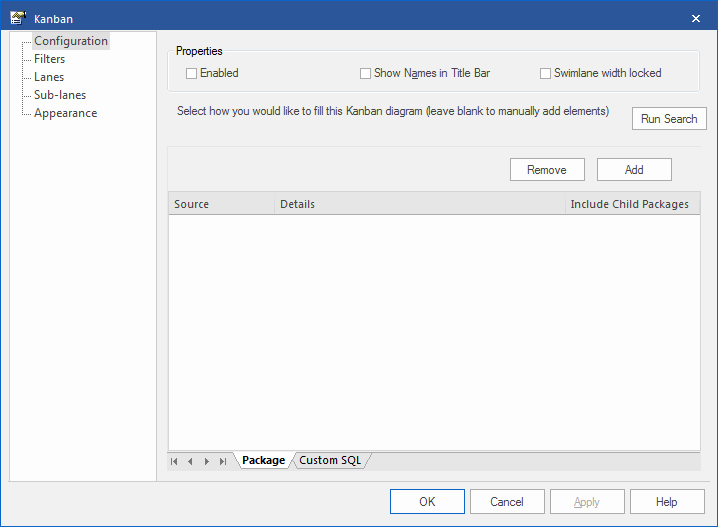Close the Kanban dialog window
The width and height of the screenshot is (718, 527).
pyautogui.click(x=696, y=18)
